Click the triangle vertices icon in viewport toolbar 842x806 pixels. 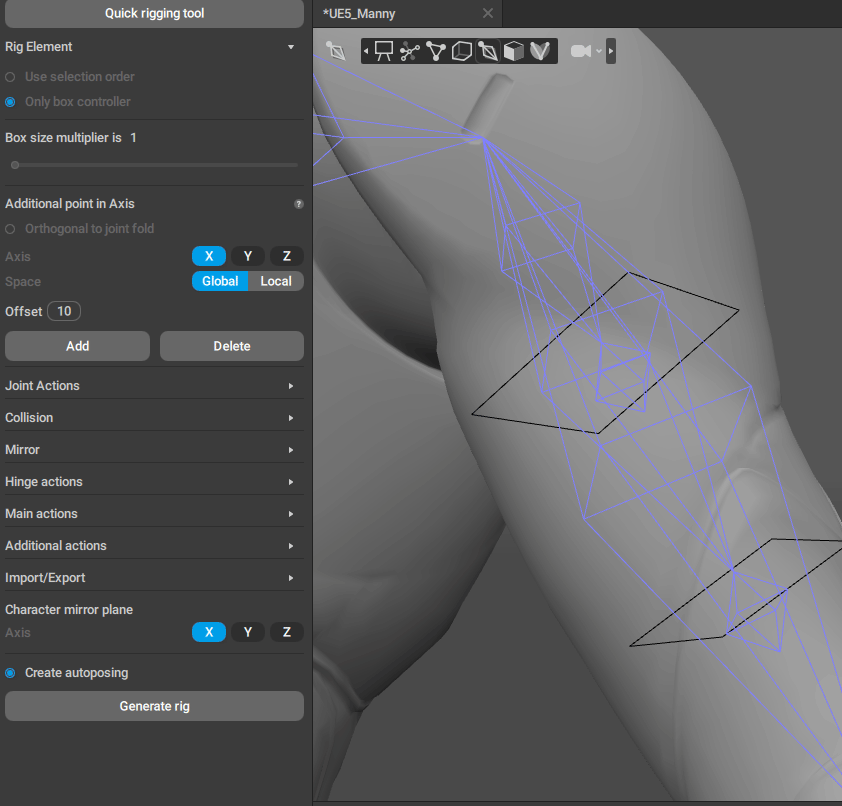[435, 51]
